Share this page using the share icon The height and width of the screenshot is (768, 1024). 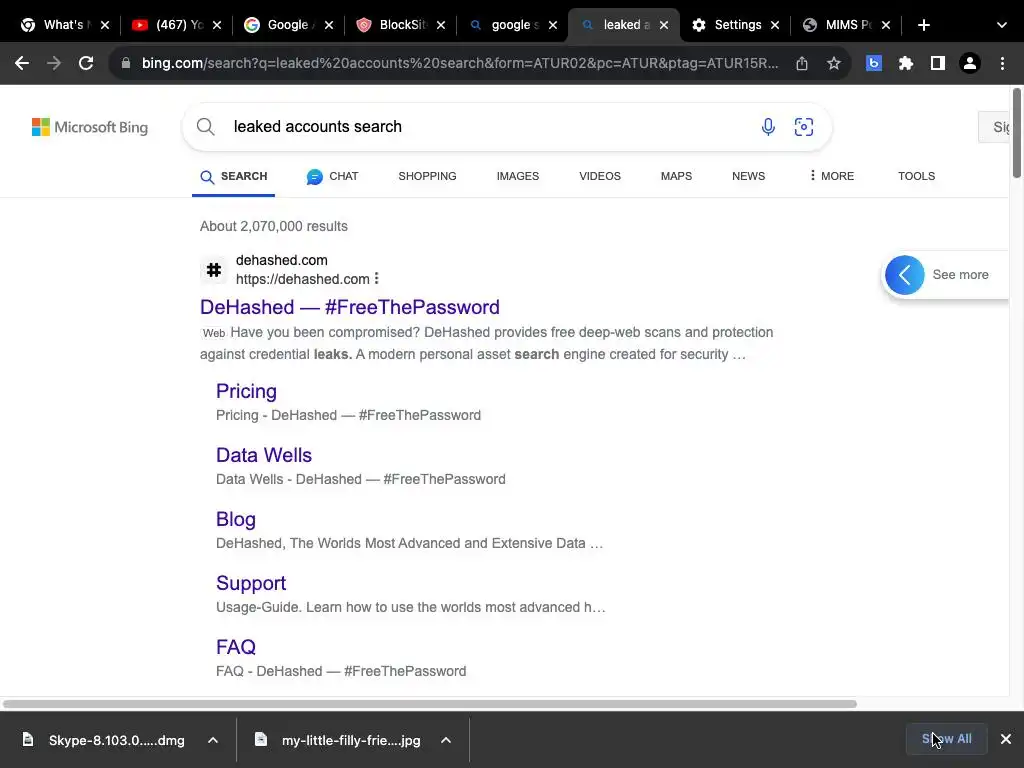(x=802, y=63)
